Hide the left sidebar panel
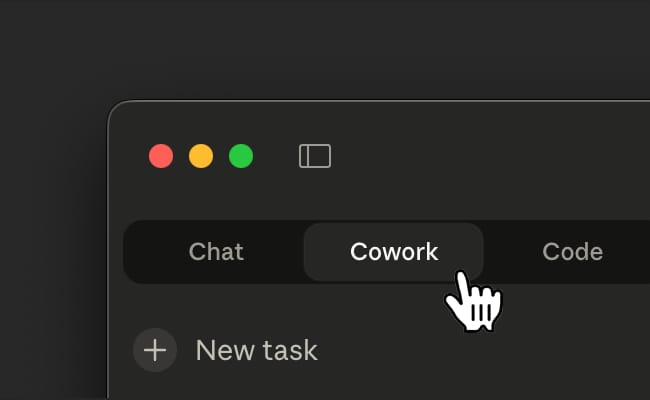Screen dimensions: 650x400 point(315,156)
